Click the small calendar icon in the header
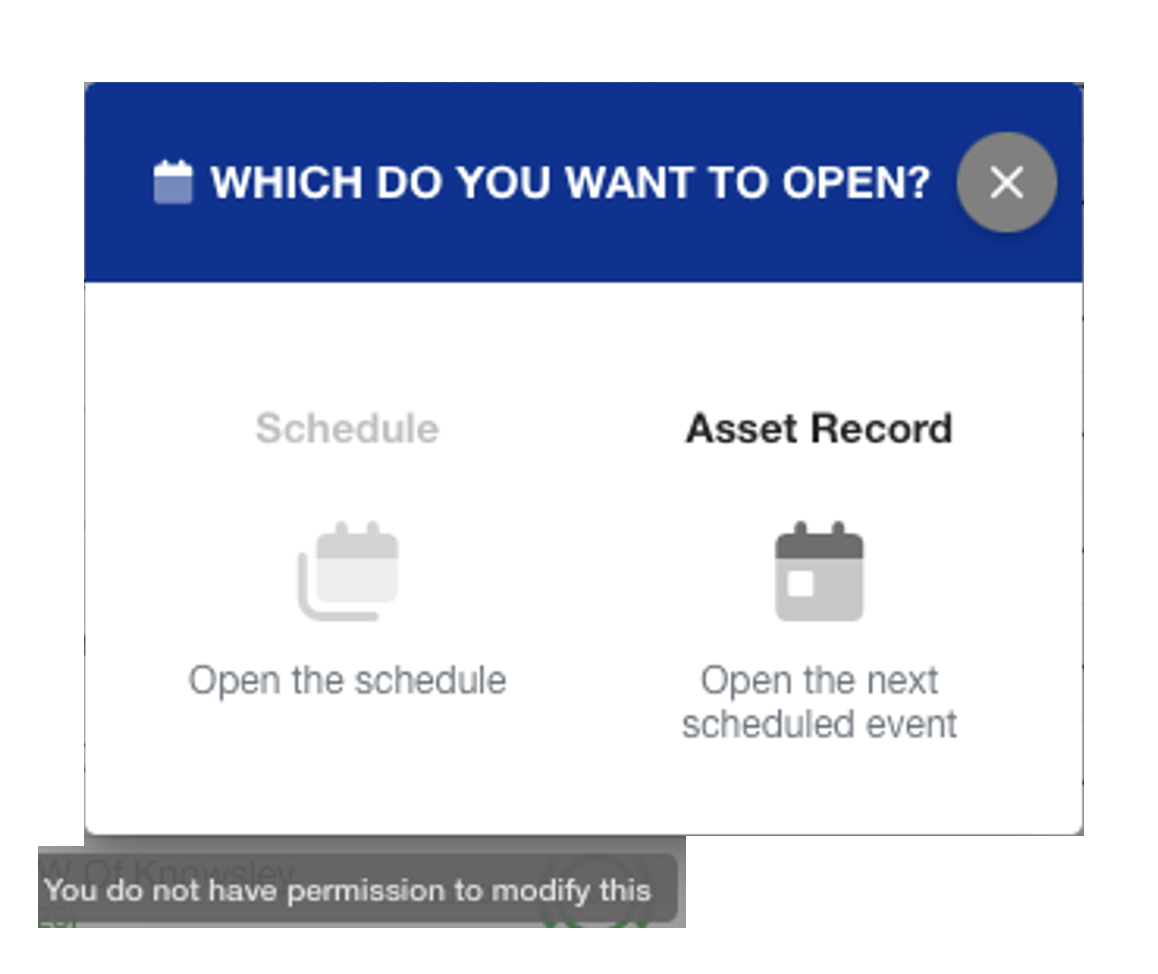The width and height of the screenshot is (1158, 974). (x=172, y=183)
